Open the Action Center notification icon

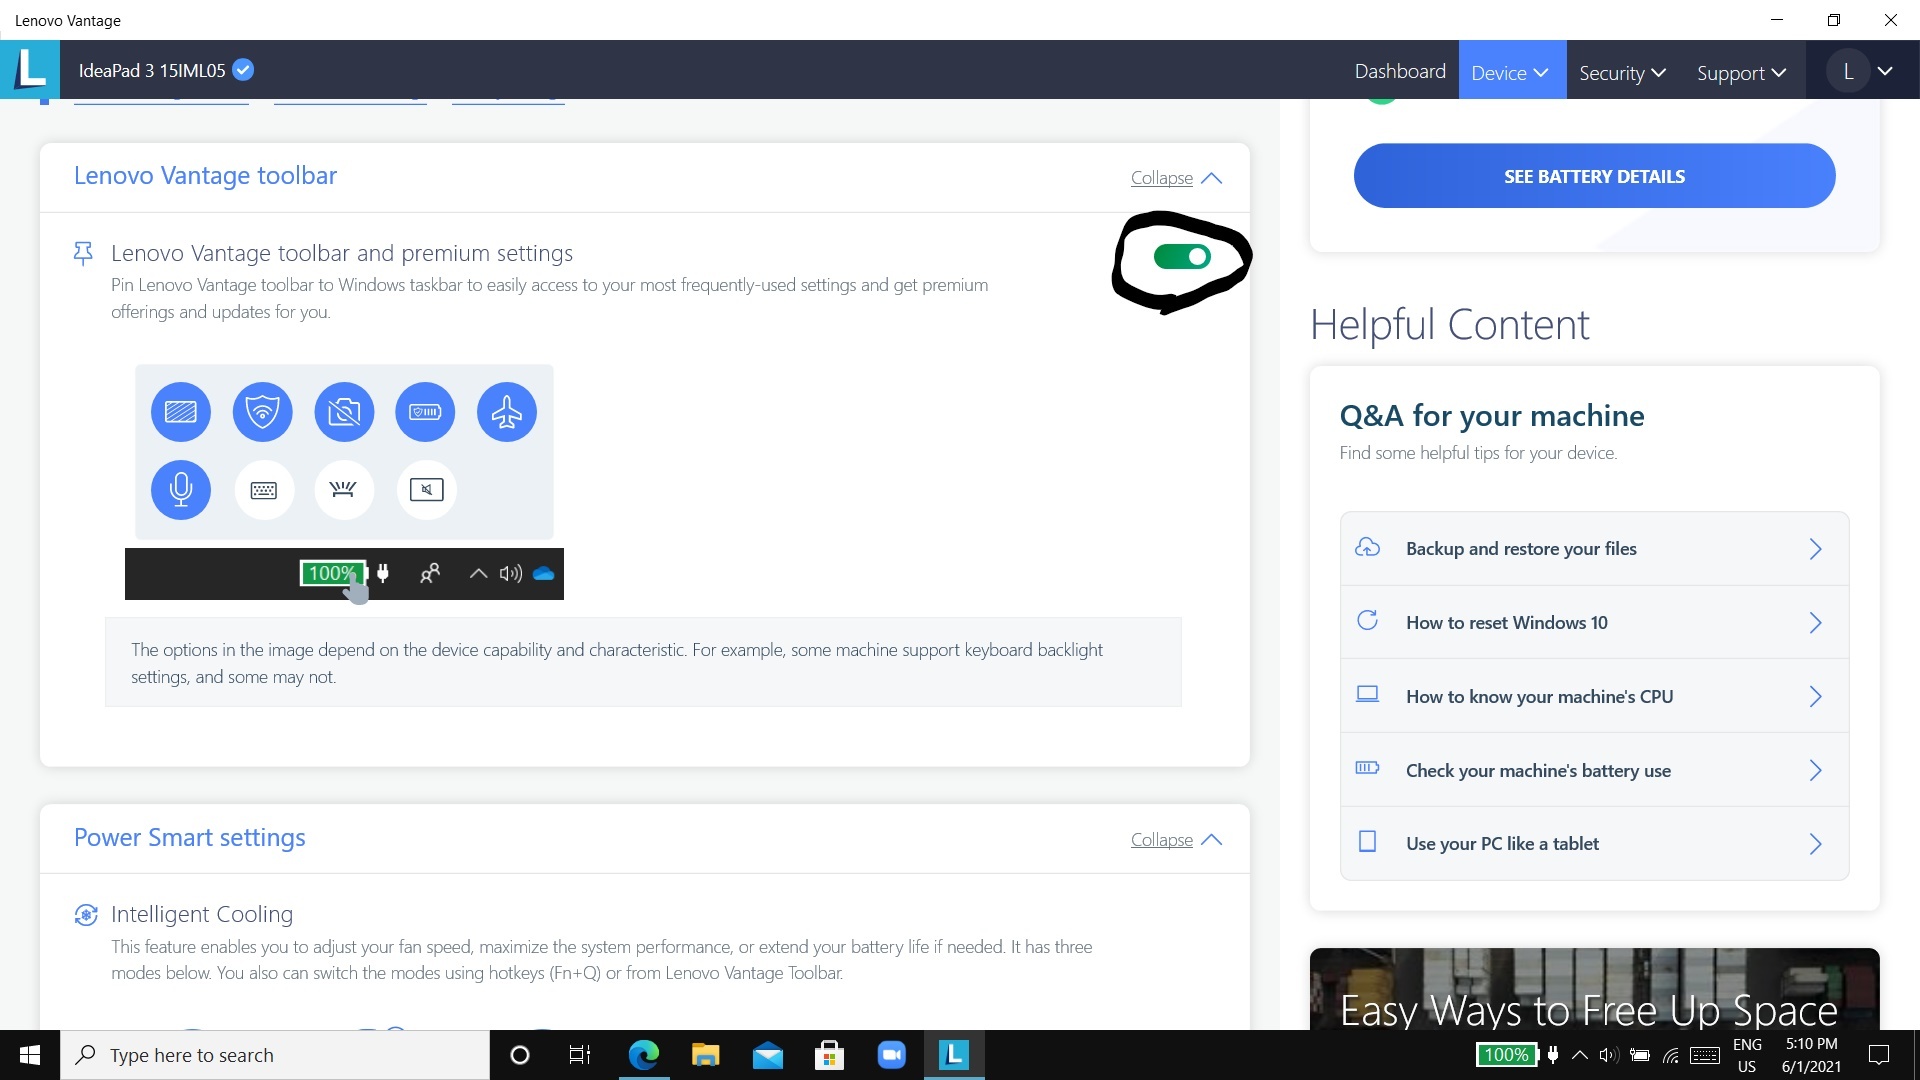[1879, 1055]
